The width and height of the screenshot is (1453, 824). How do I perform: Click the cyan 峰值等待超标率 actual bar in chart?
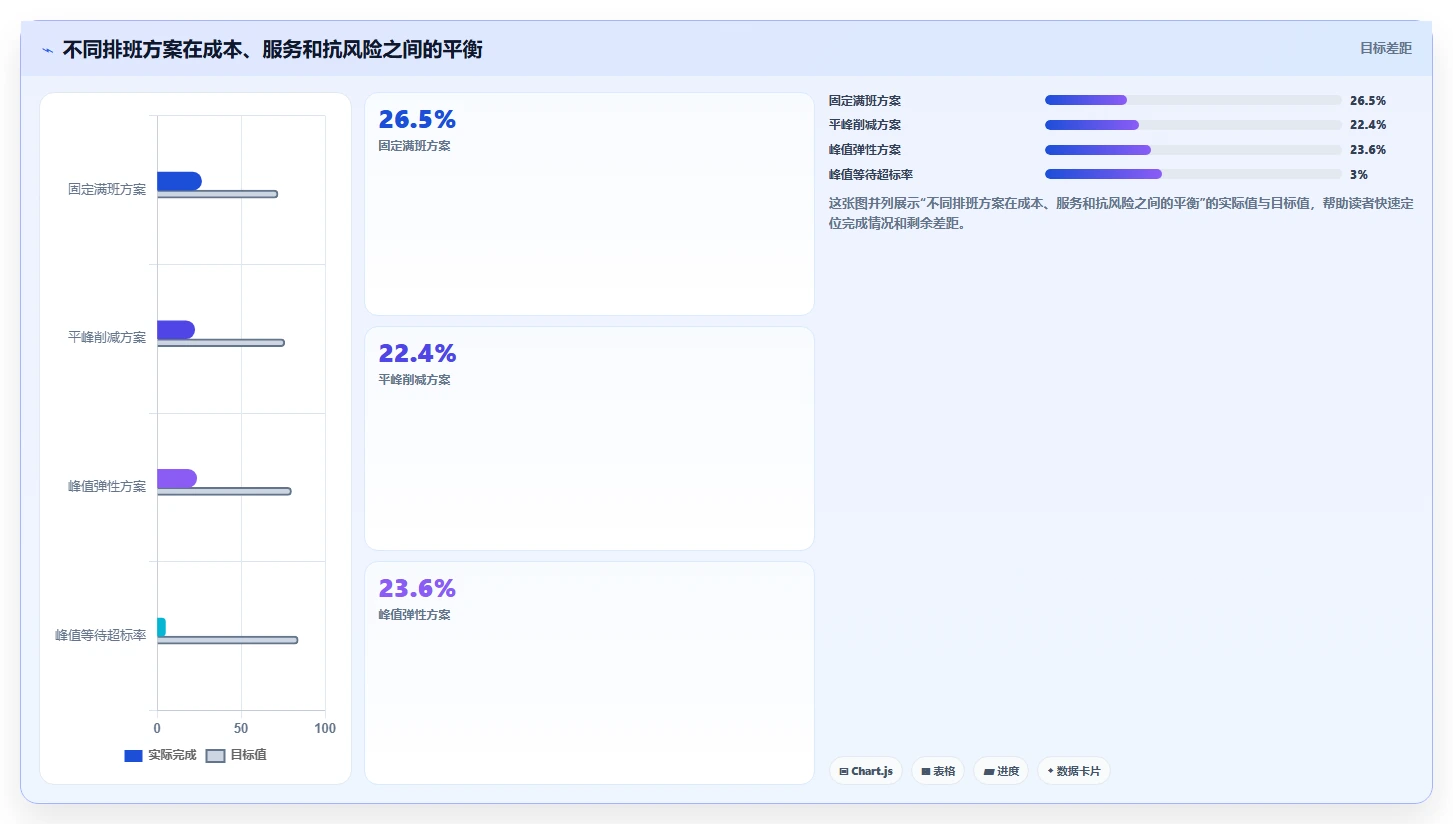(x=161, y=627)
